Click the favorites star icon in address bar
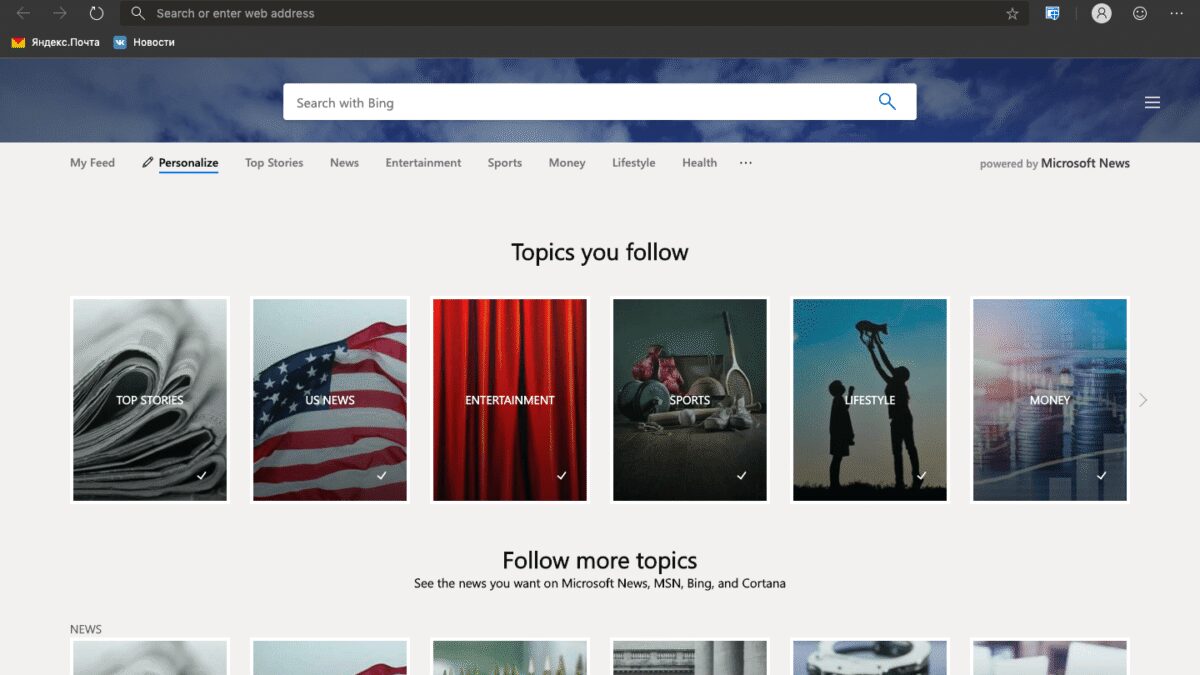This screenshot has height=675, width=1200. [1012, 14]
